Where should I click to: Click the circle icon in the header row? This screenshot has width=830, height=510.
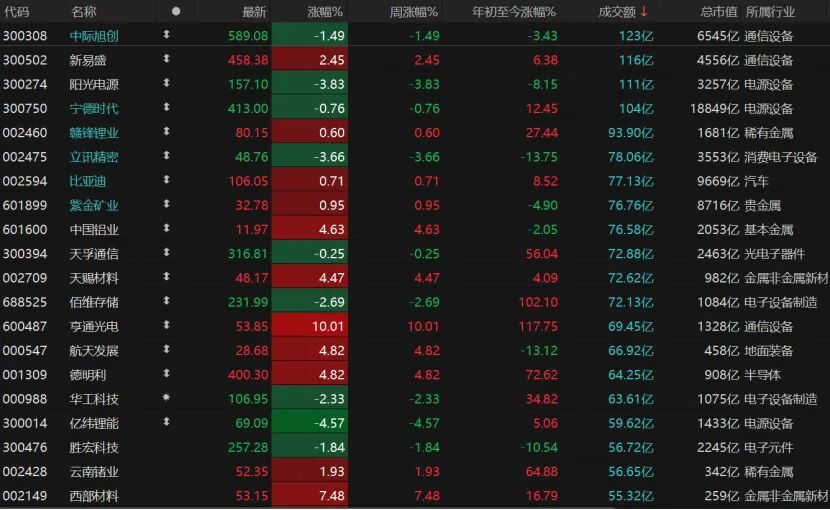click(x=177, y=12)
